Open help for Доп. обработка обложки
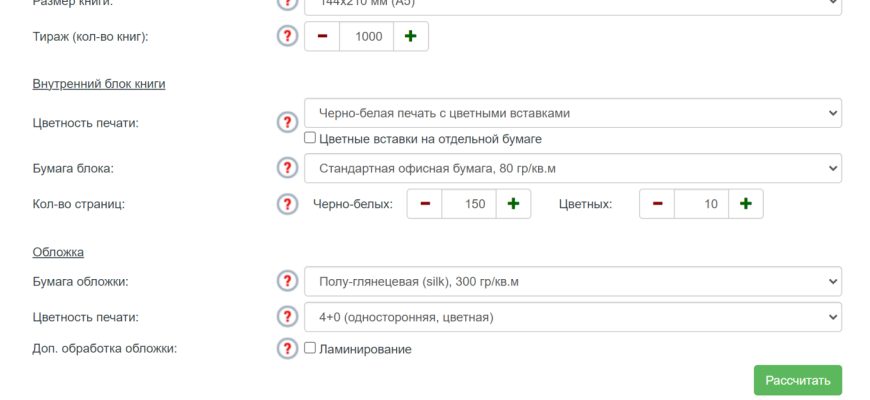 point(287,349)
